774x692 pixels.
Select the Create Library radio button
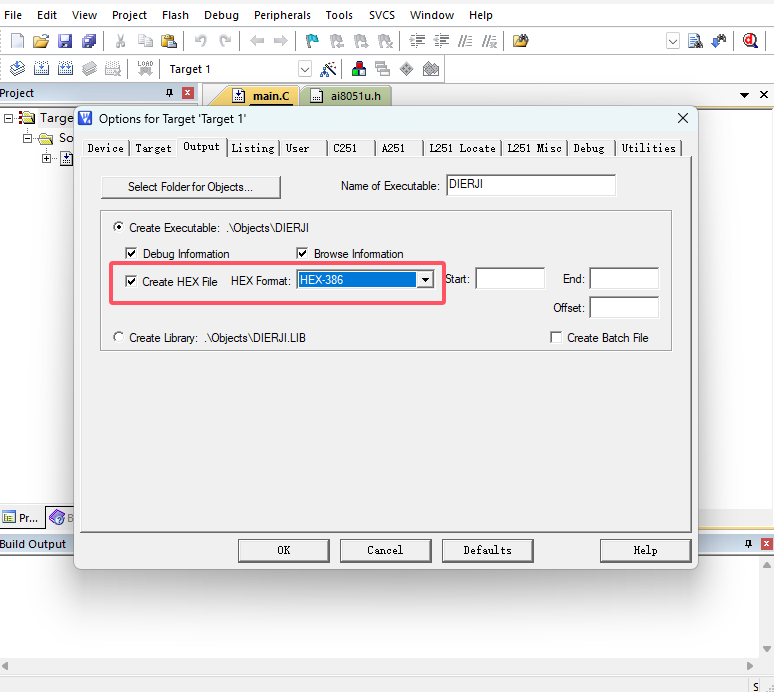pyautogui.click(x=118, y=337)
